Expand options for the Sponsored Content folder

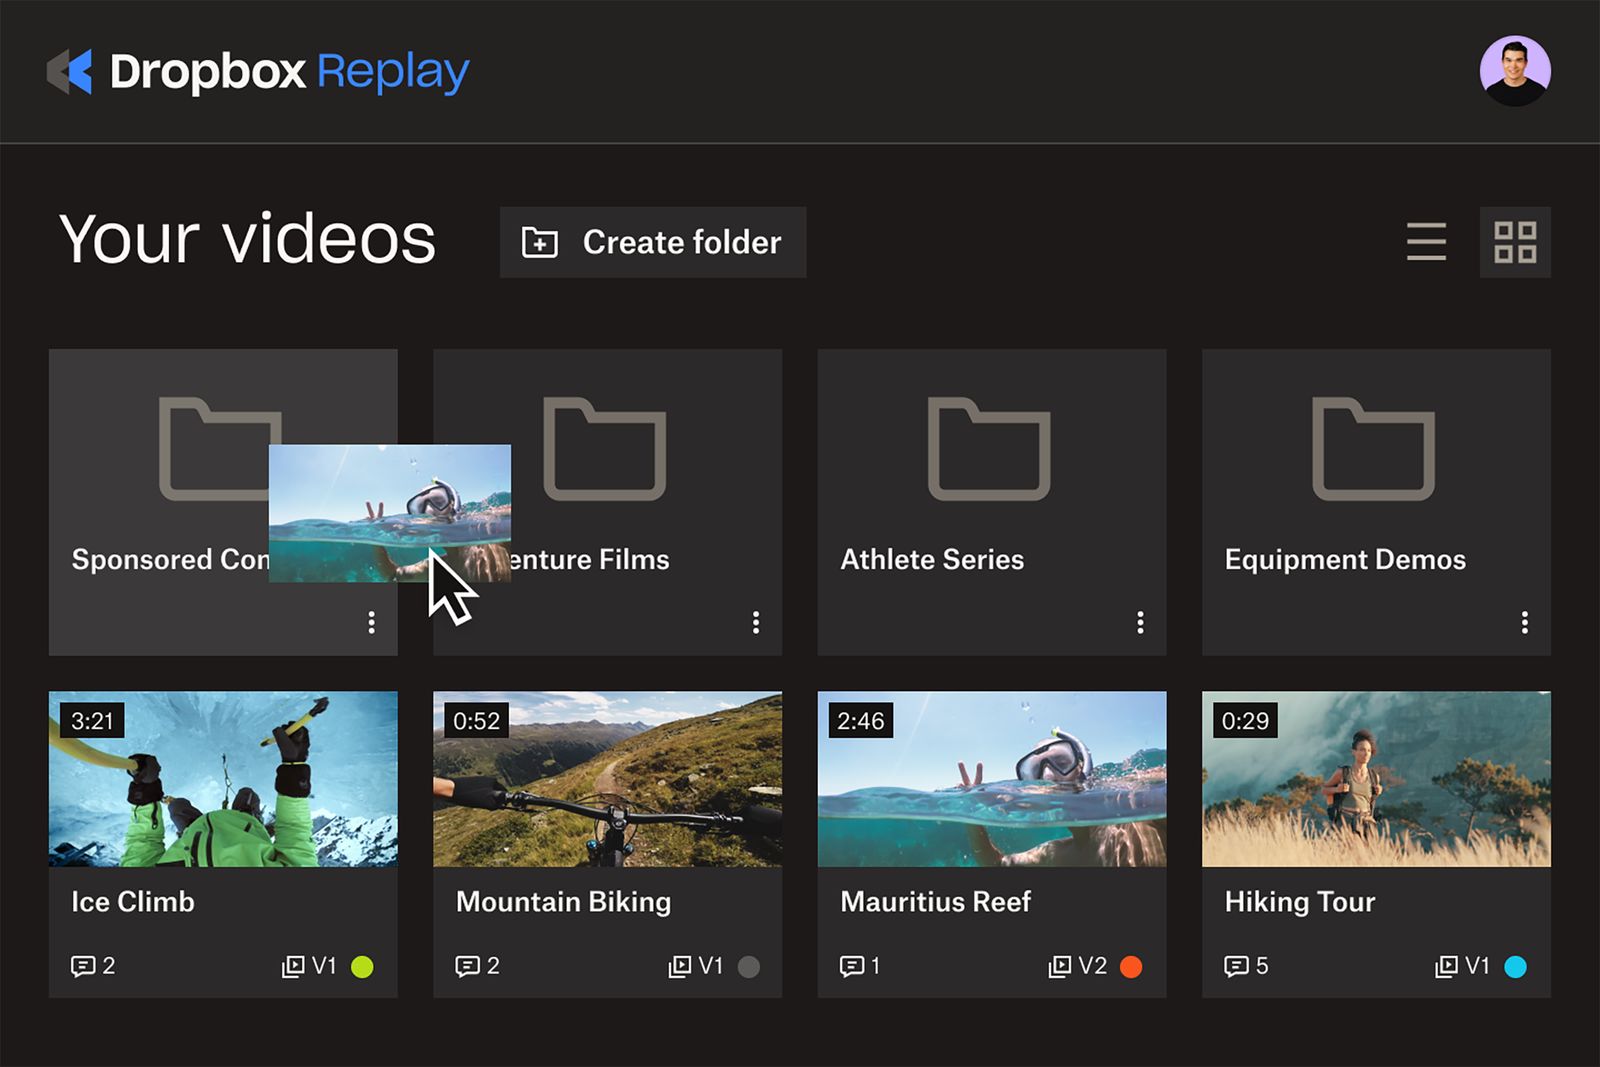coord(371,622)
